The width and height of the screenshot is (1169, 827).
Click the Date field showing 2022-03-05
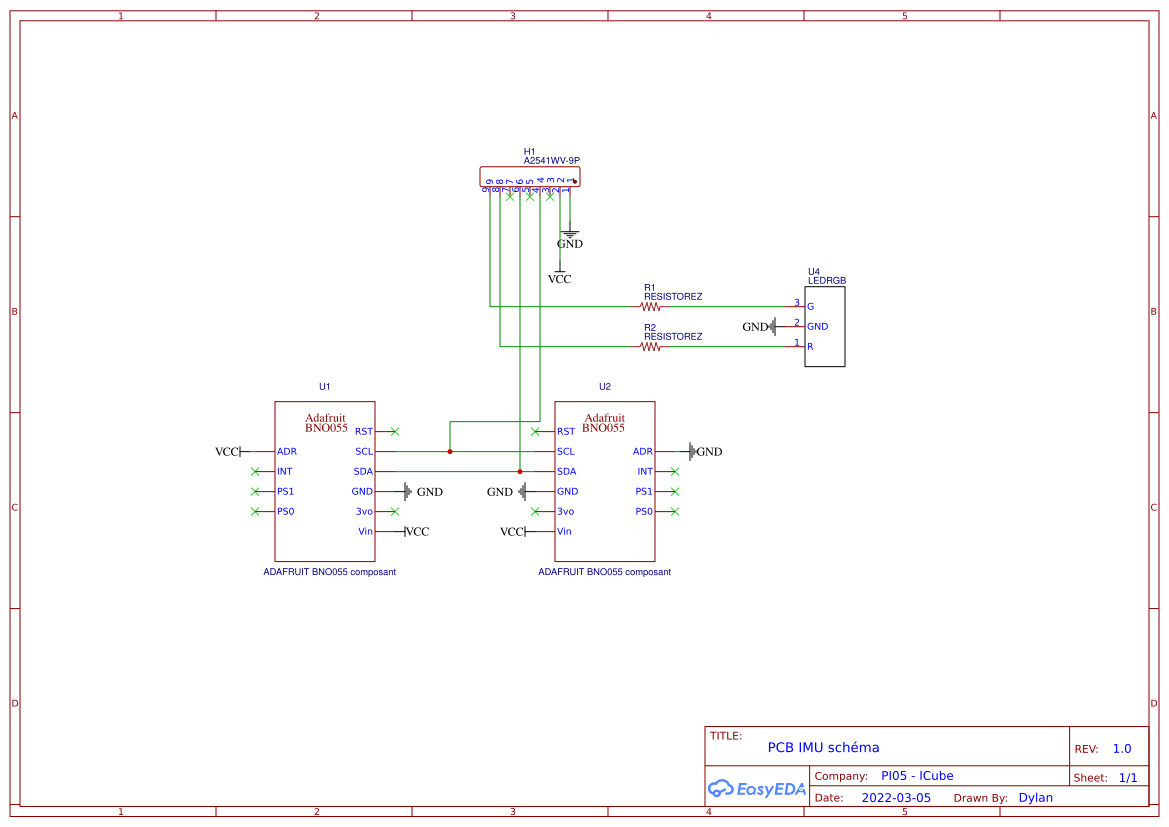pyautogui.click(x=897, y=797)
